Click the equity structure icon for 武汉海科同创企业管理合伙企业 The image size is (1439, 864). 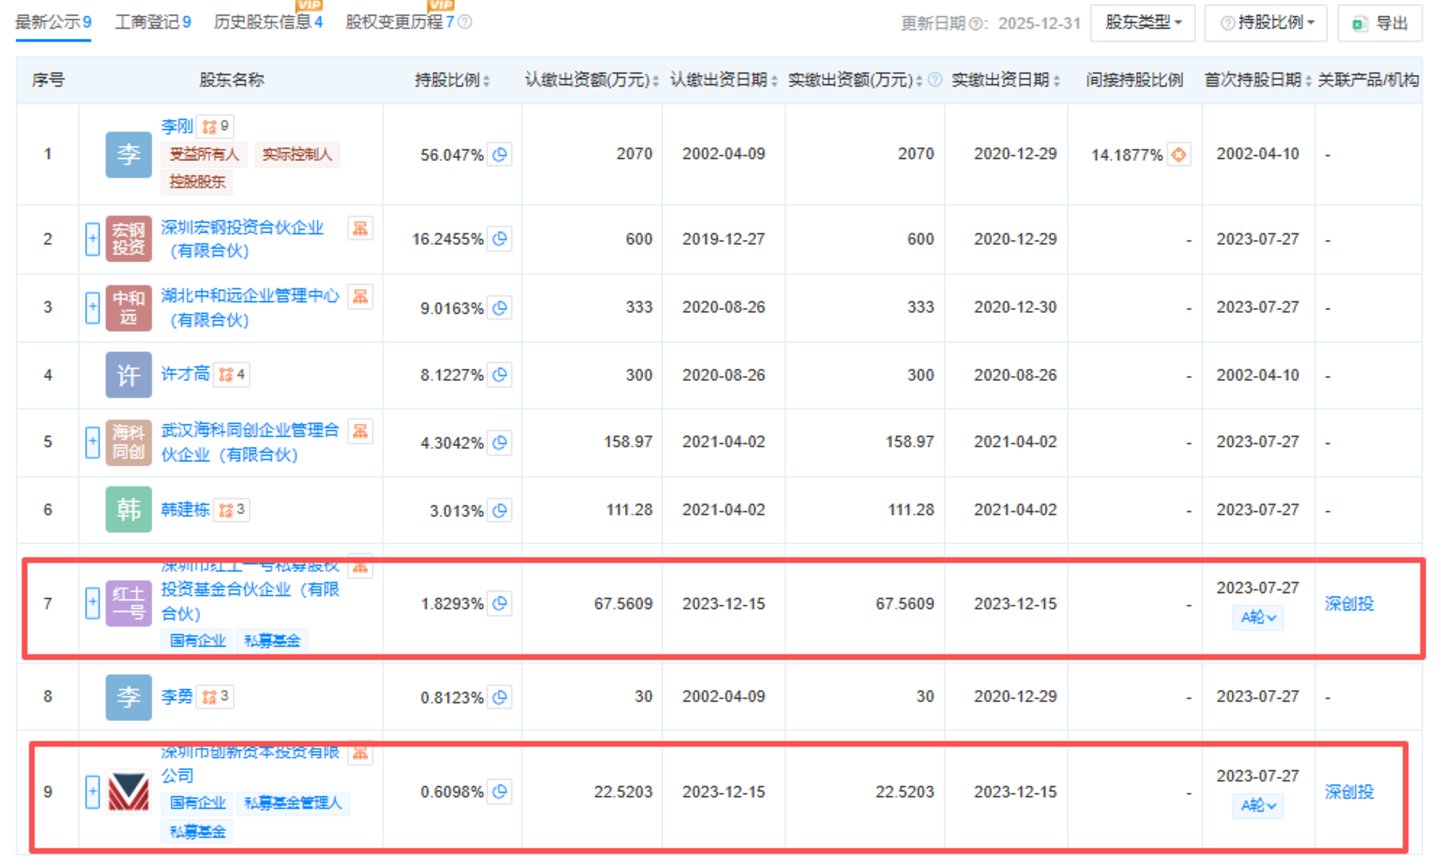tap(360, 431)
